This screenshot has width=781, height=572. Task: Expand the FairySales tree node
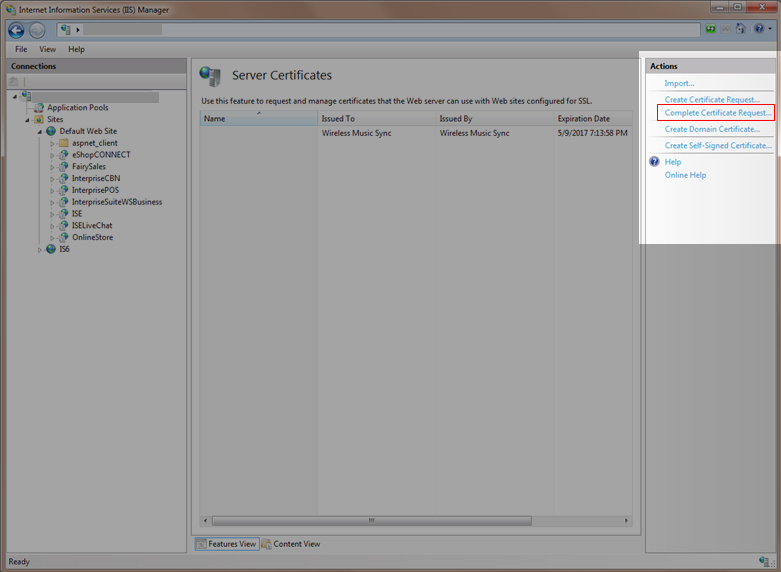coord(52,167)
